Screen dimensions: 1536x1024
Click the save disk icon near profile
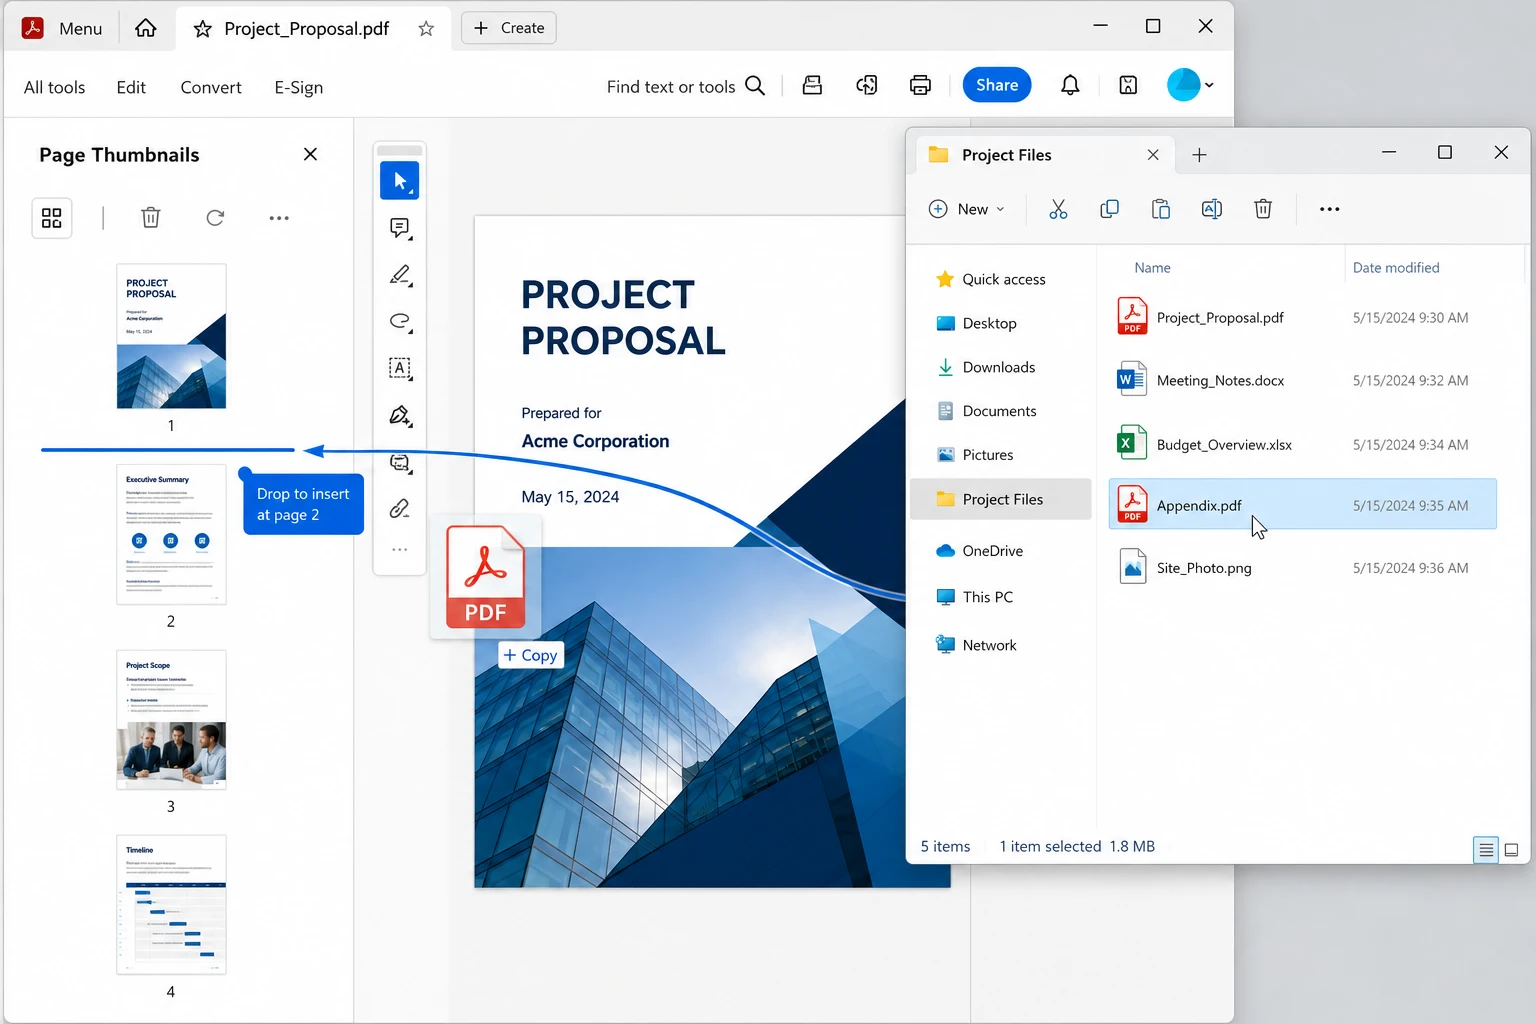coord(1128,85)
